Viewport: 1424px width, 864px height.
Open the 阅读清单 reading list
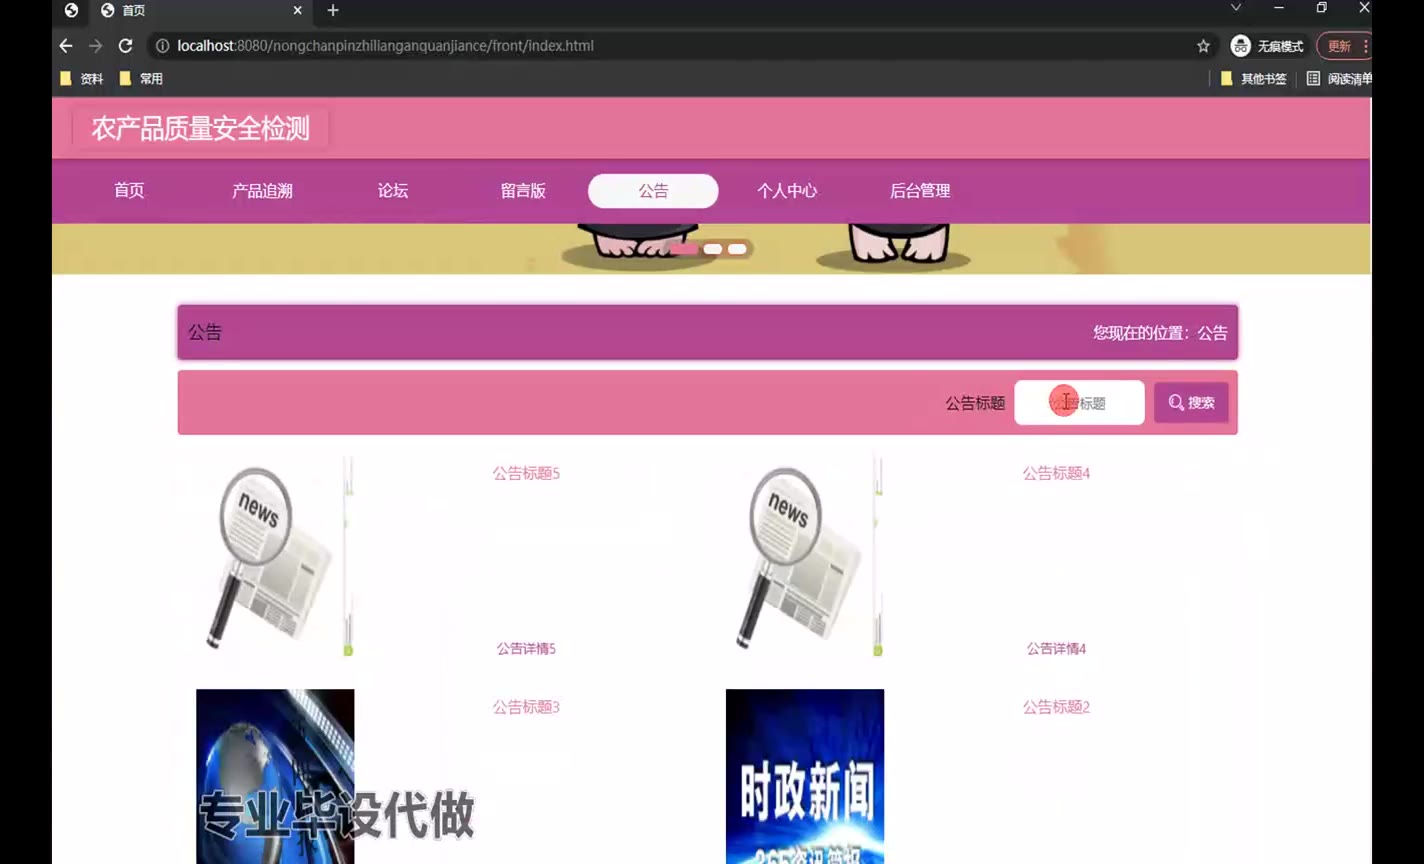1339,78
